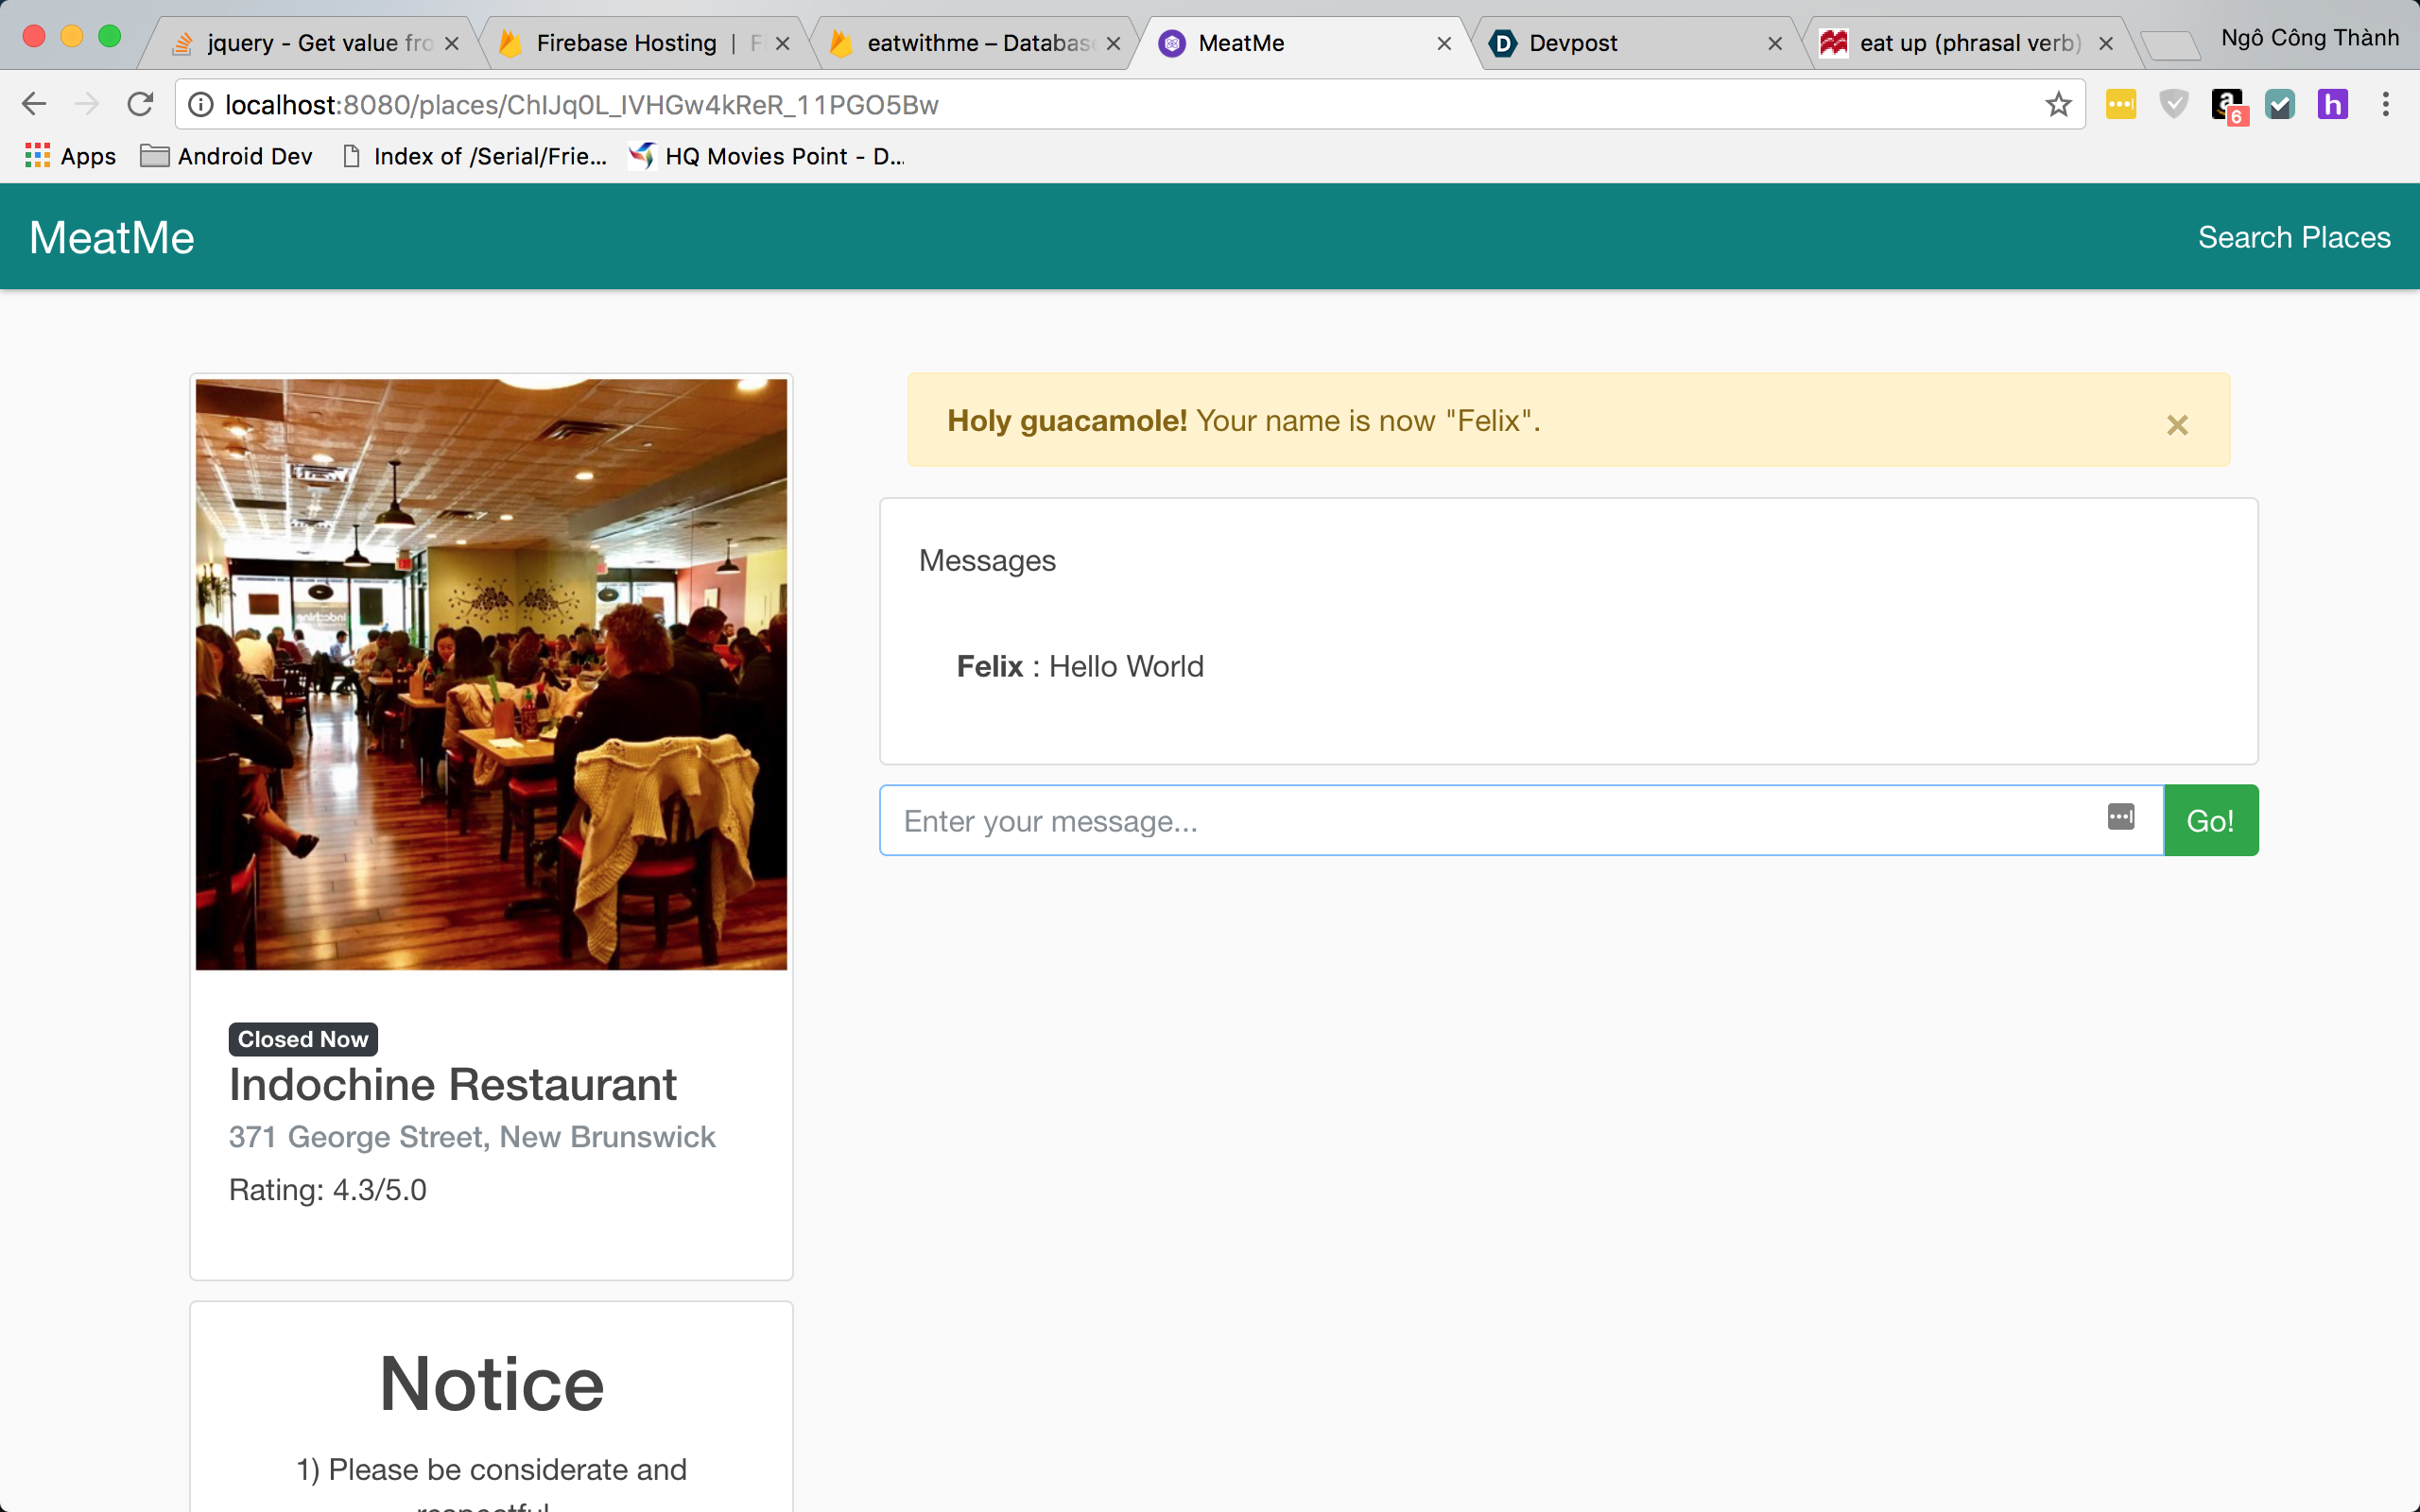Screen dimensions: 2420x1512
Task: Open the eatwithme Database tab
Action: 975,43
